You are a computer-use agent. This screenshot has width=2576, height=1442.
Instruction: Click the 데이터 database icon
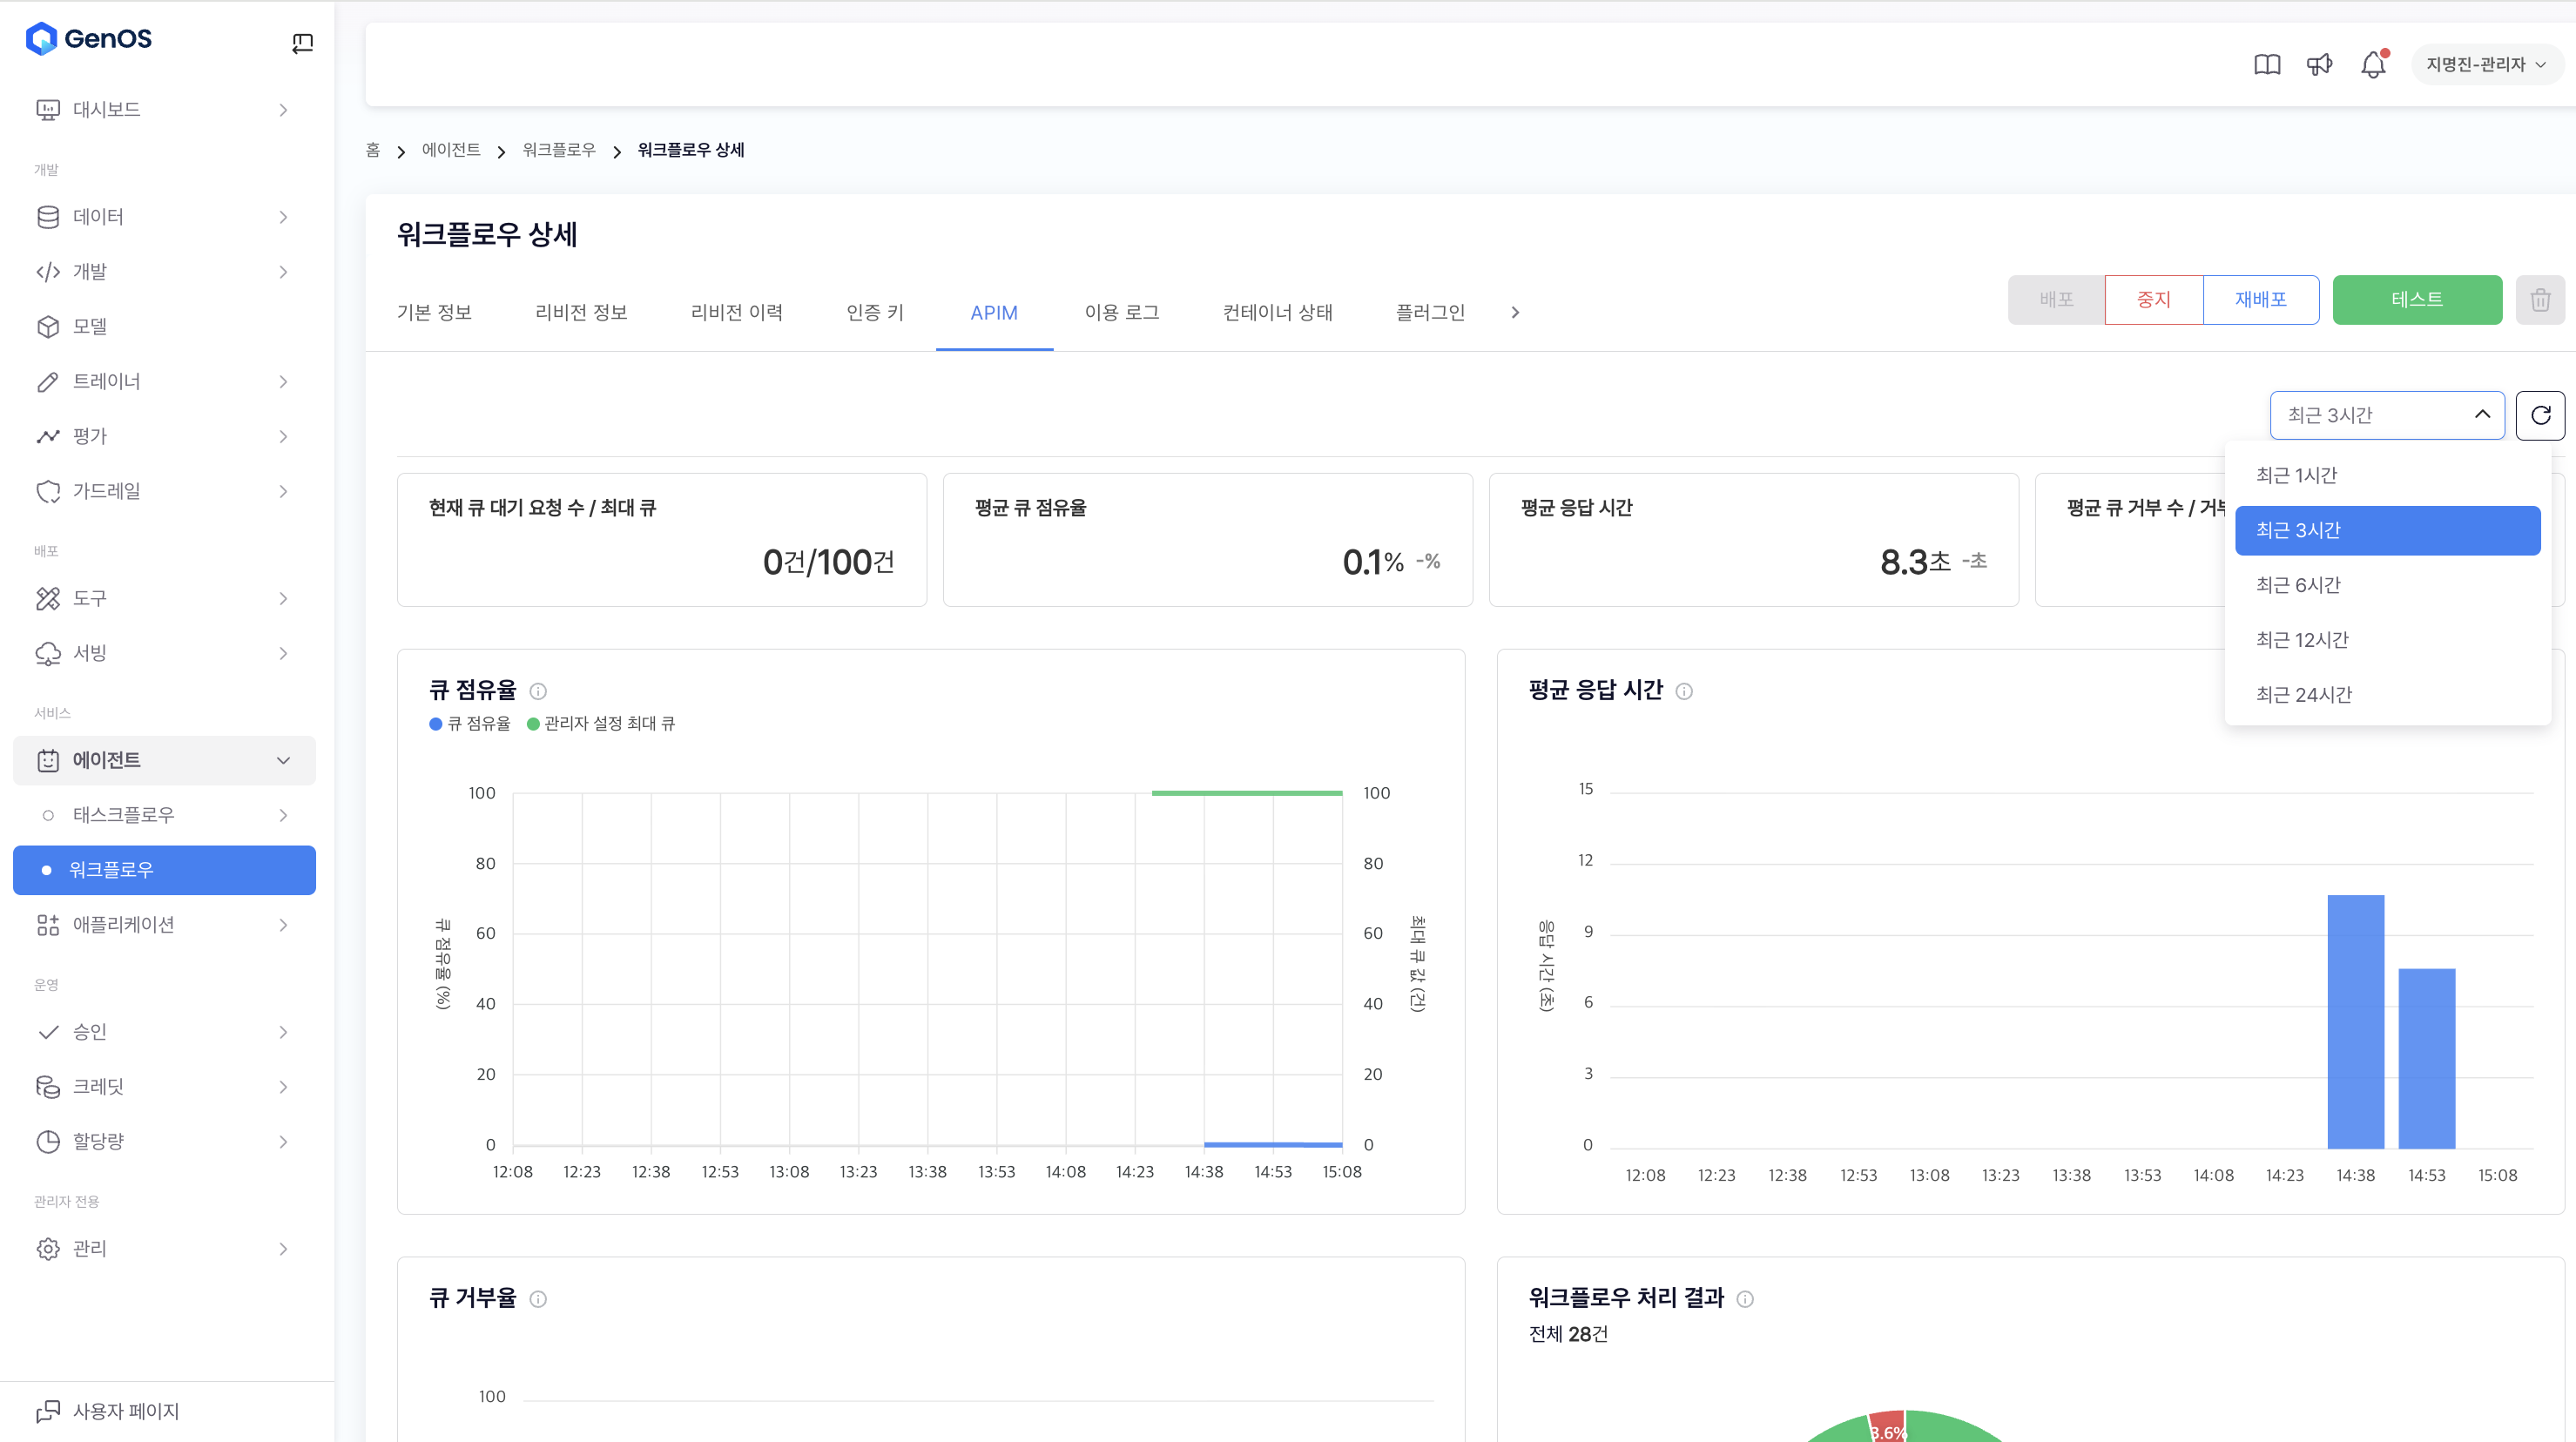tap(48, 217)
